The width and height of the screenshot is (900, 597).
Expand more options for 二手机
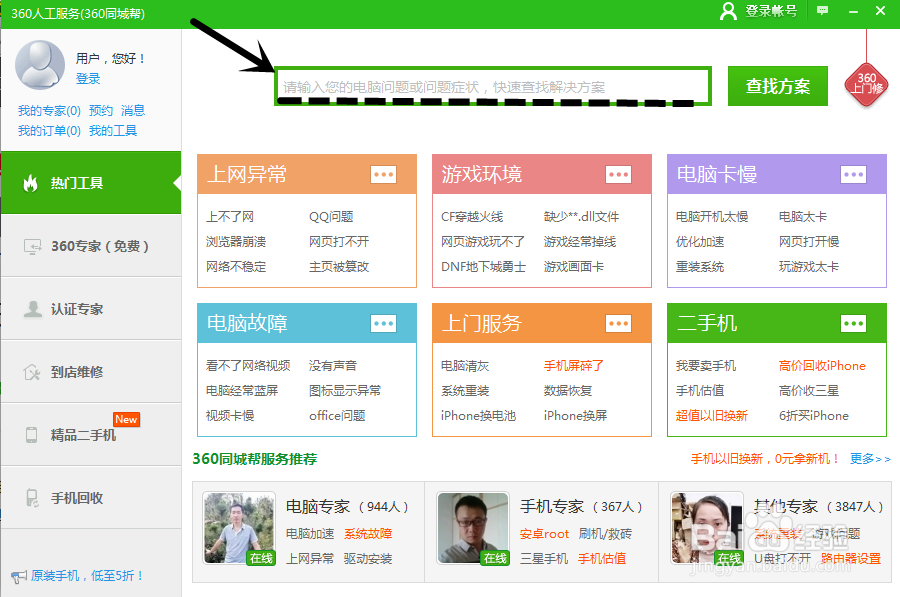coord(854,323)
